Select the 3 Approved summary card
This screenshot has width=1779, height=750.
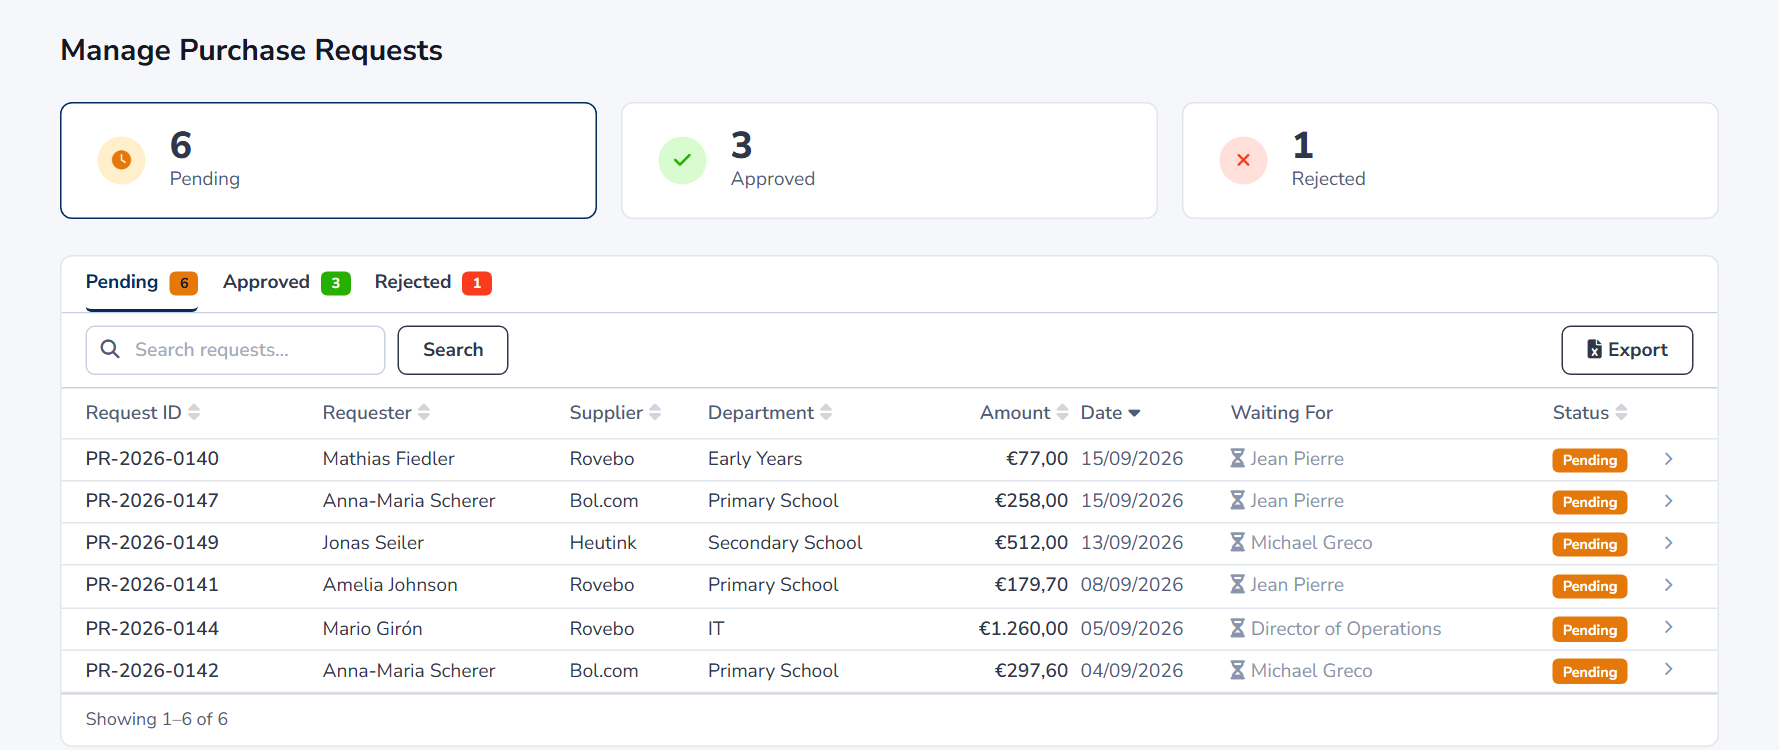tap(889, 160)
